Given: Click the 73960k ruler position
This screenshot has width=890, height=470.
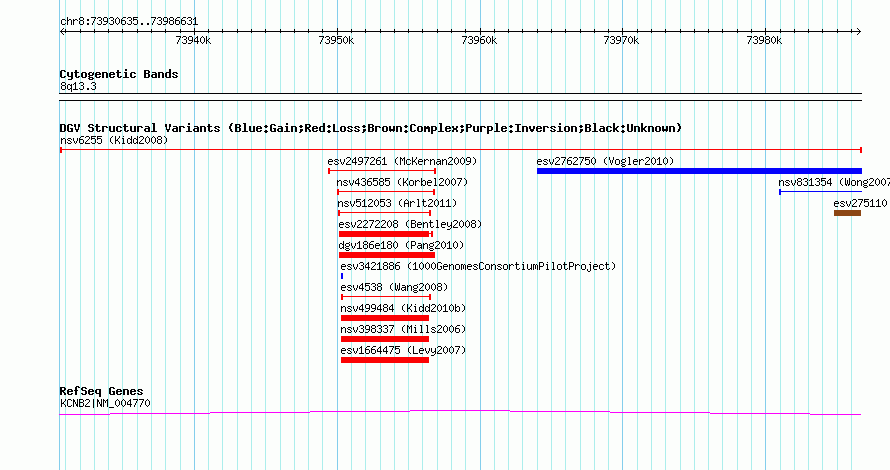Looking at the screenshot, I should pyautogui.click(x=480, y=40).
